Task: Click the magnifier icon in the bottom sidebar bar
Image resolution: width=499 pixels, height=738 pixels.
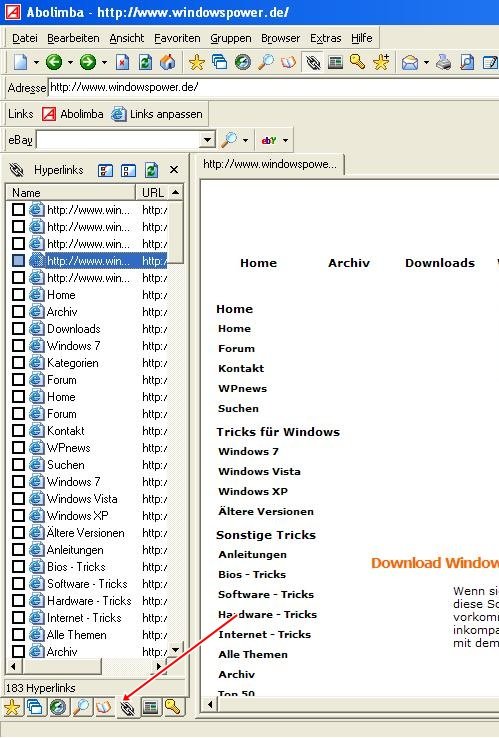Action: 81,707
